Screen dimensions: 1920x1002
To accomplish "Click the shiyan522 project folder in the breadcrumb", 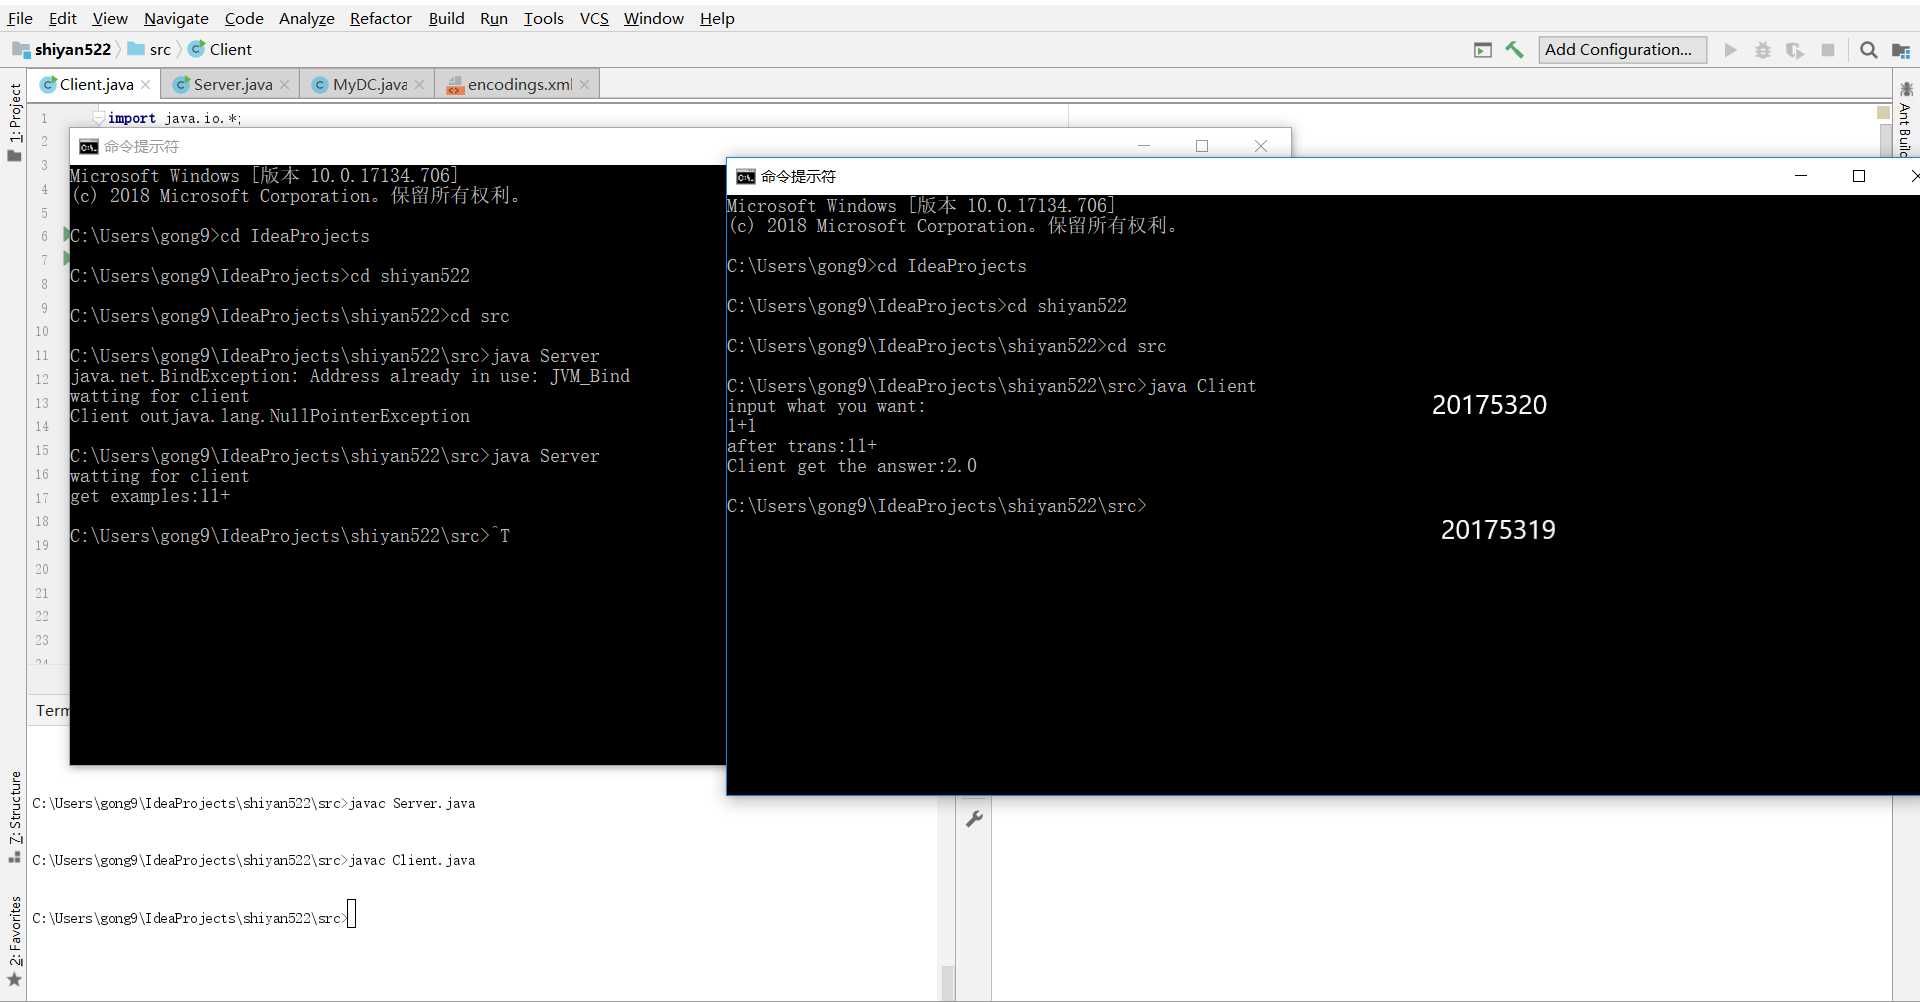I will click(62, 49).
